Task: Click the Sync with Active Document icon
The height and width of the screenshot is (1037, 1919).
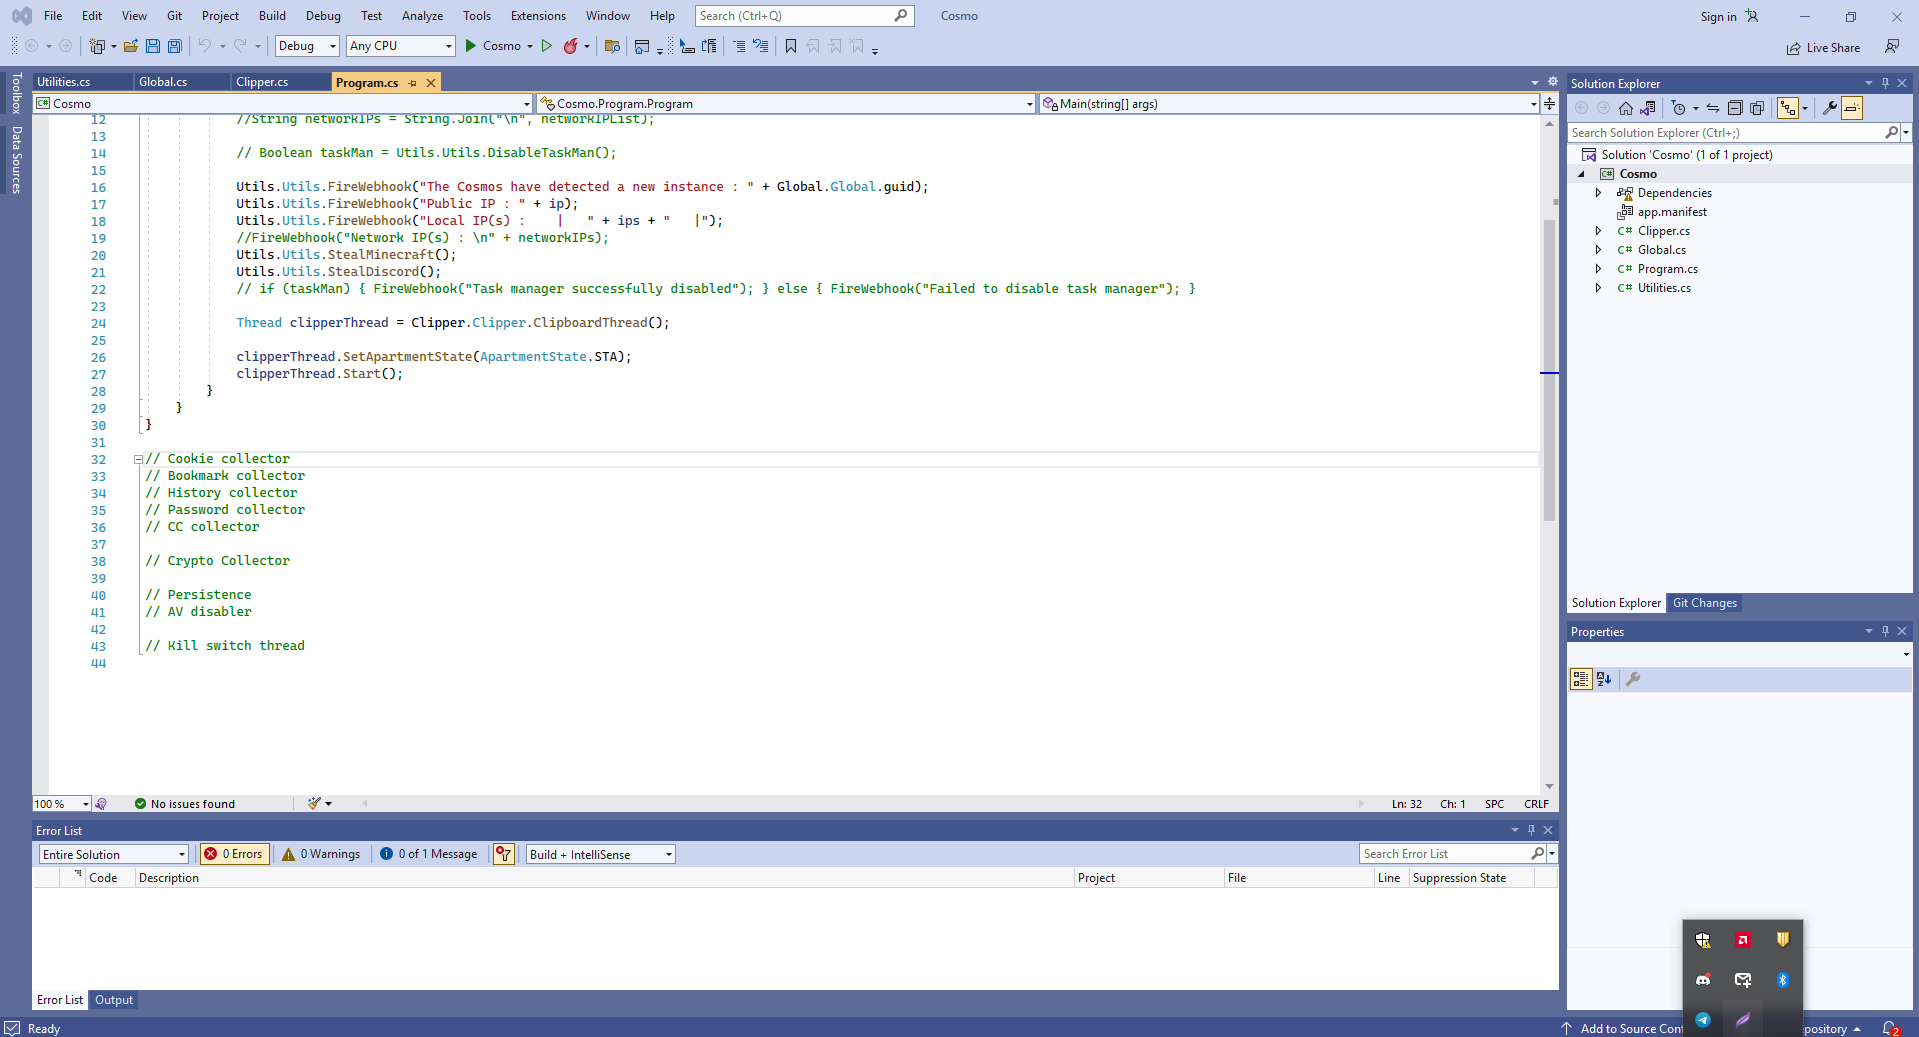Action: tap(1713, 108)
